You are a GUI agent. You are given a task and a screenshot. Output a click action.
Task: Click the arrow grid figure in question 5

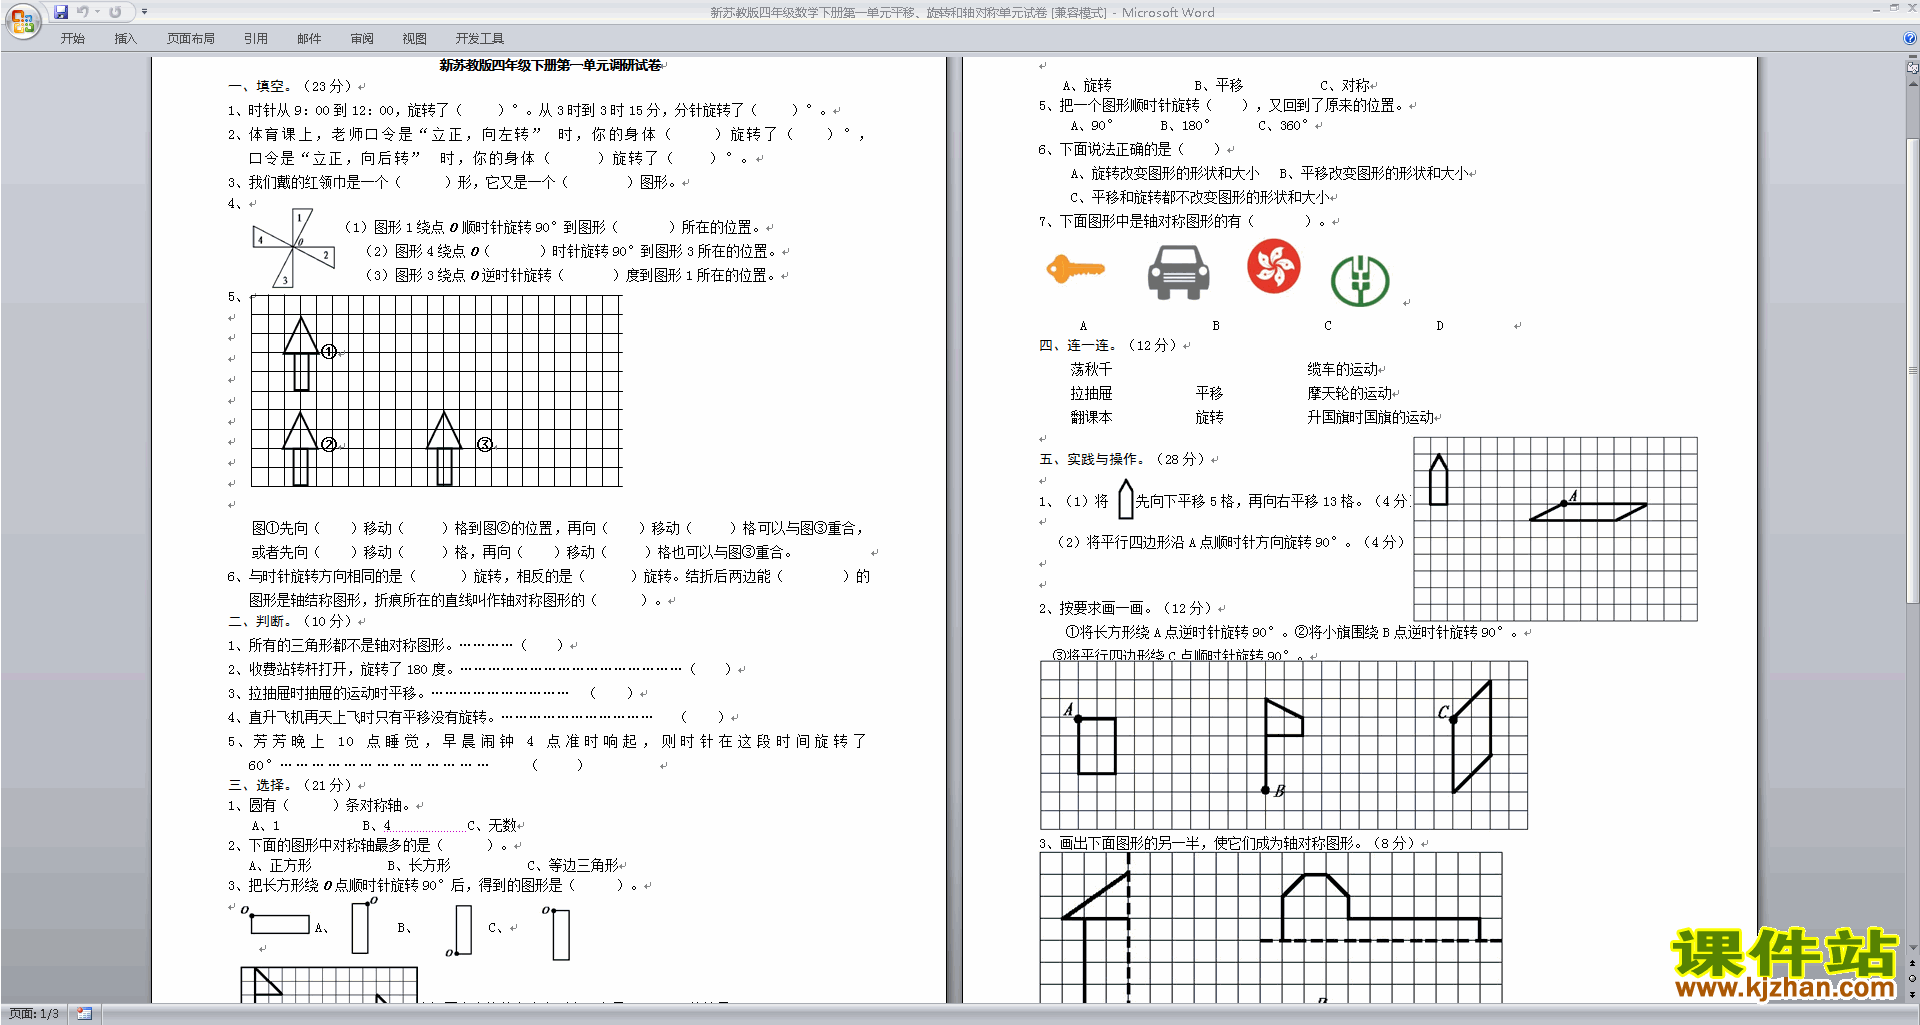436,391
